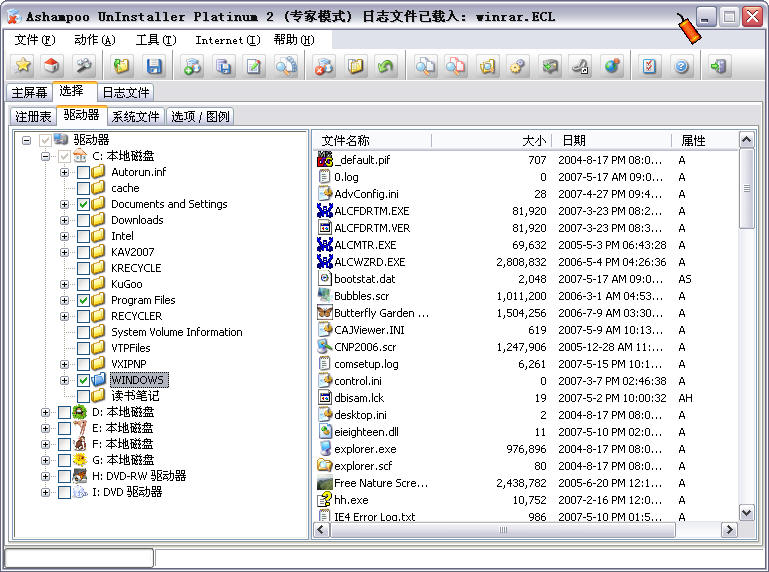Screen dimensions: 769x572
Task: Check the D: local disk checkbox
Action: click(64, 412)
